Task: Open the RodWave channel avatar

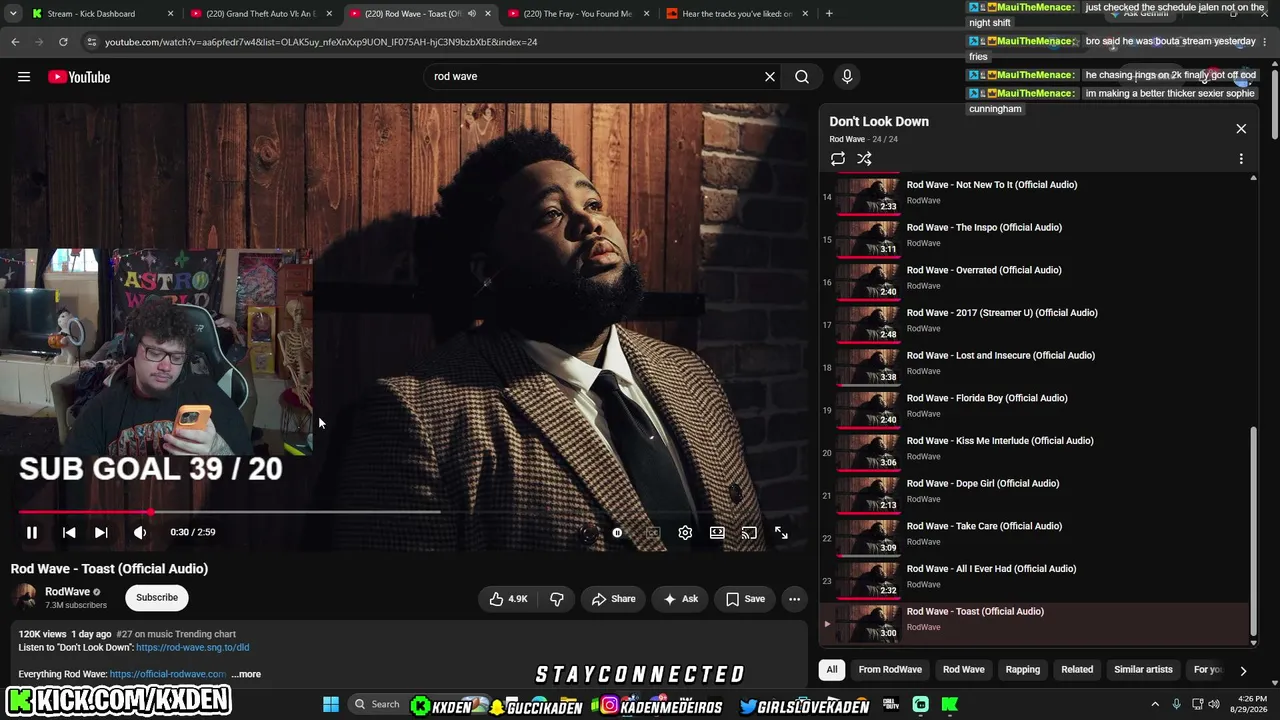Action: 25,597
